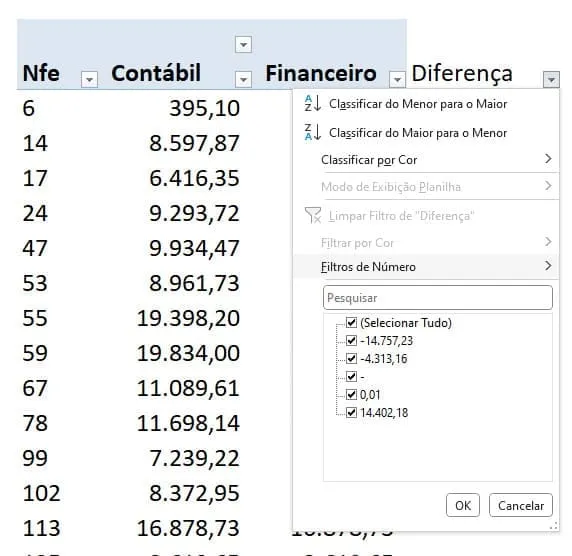This screenshot has height=556, width=572.
Task: Click the Cancelar button
Action: tap(521, 505)
